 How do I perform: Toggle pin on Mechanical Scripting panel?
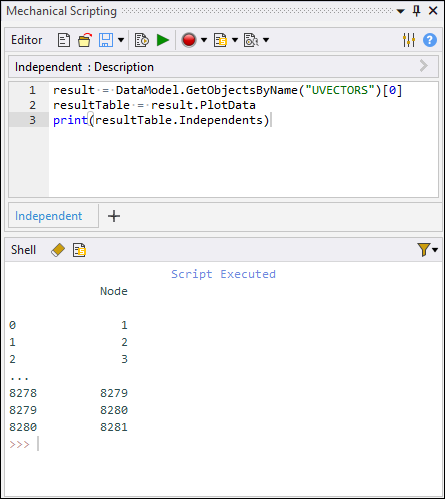pos(416,11)
